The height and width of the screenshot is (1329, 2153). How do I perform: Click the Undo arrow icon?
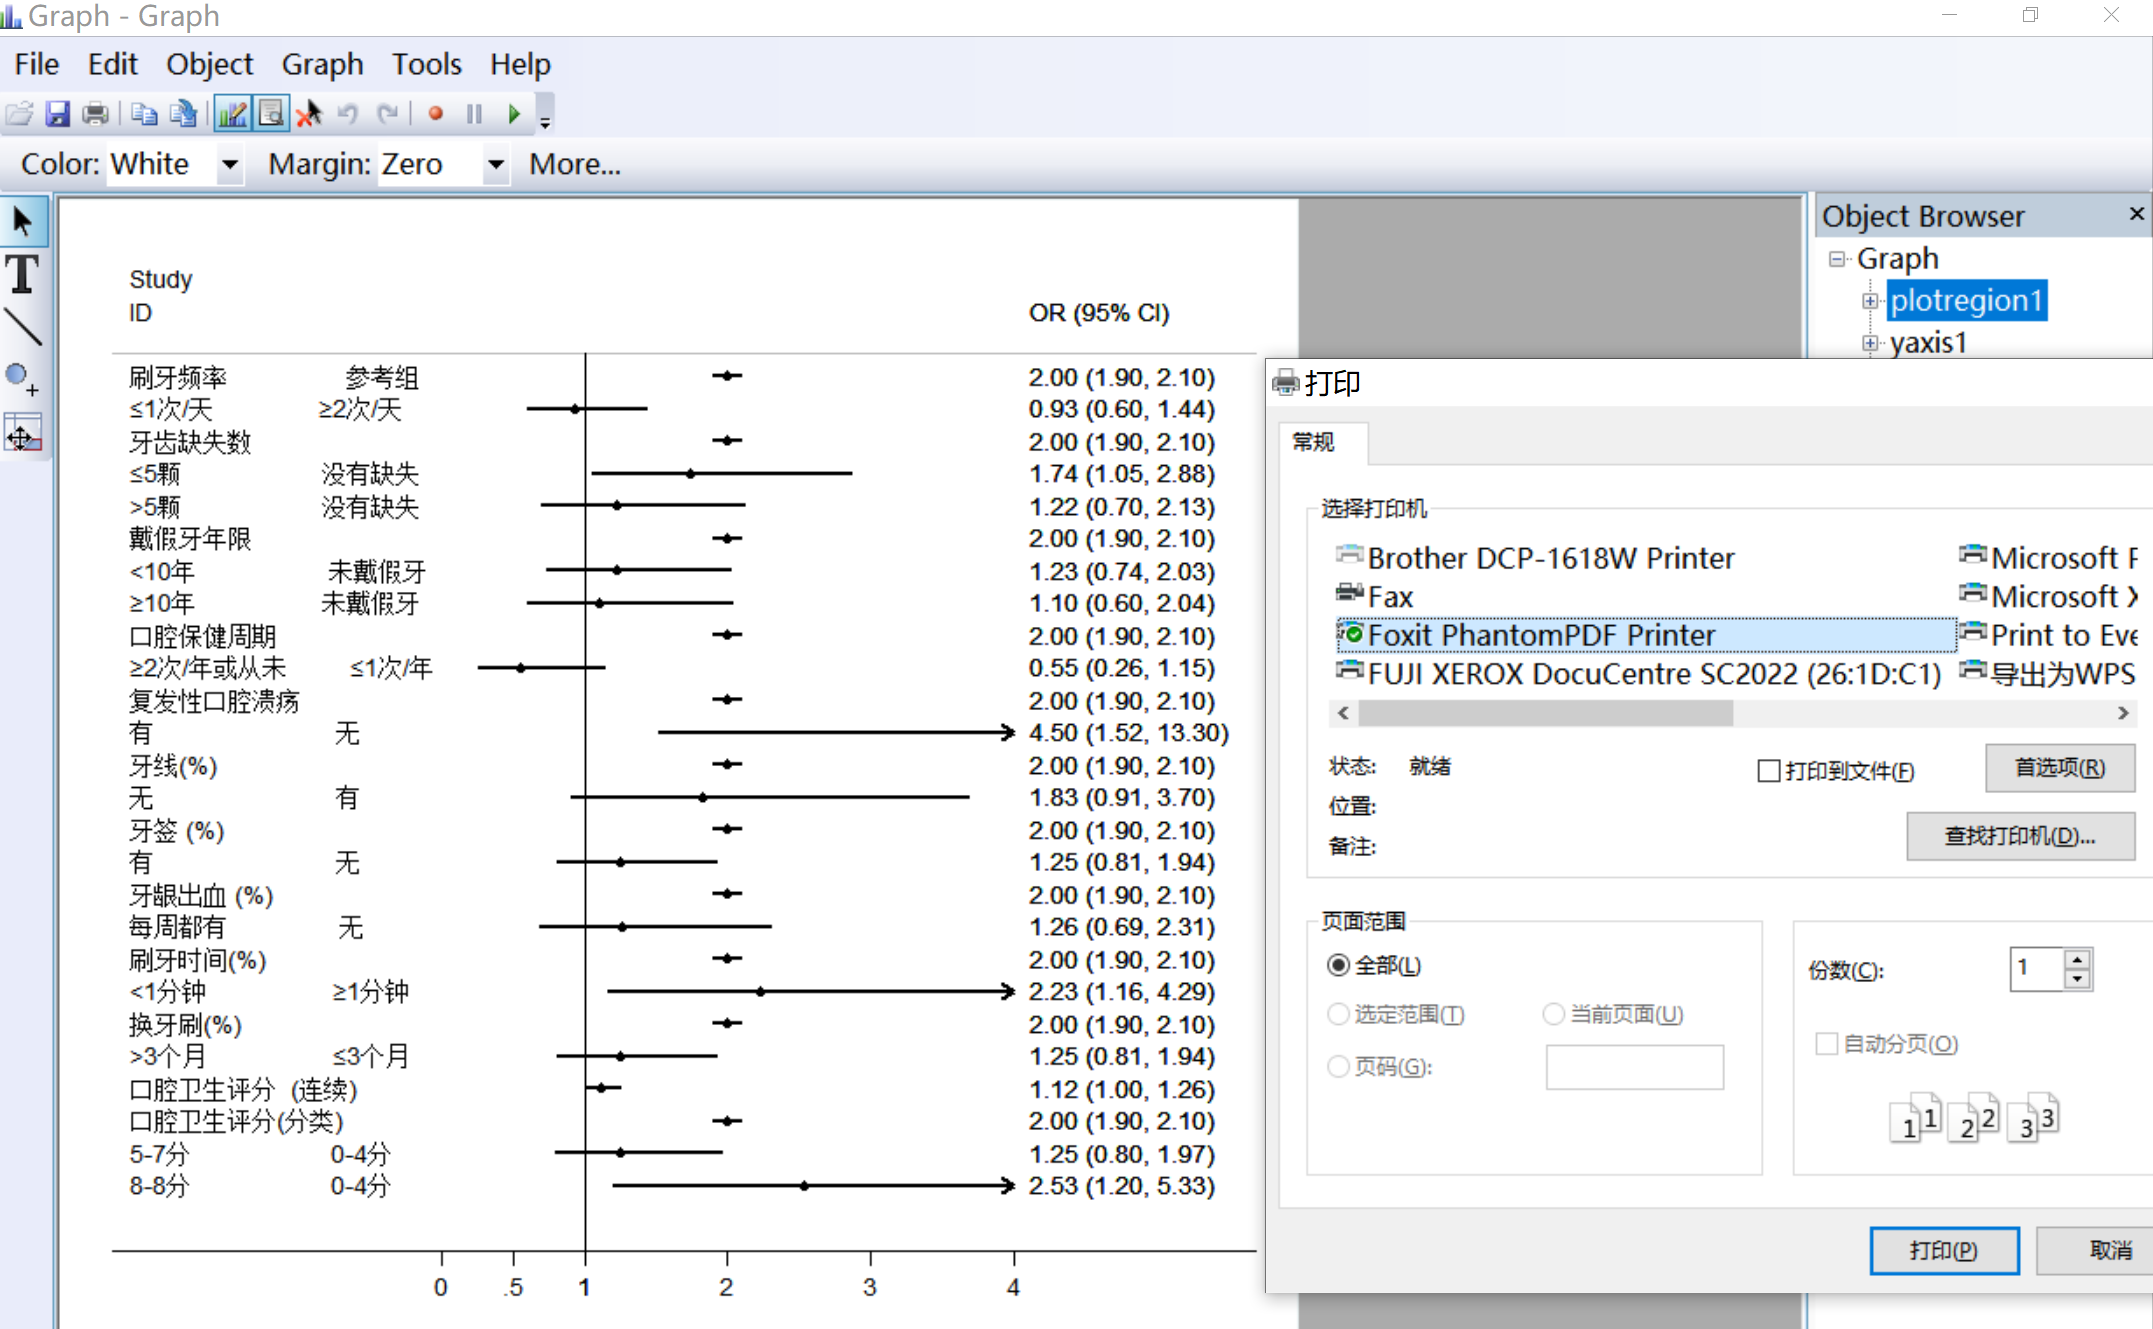(x=348, y=114)
